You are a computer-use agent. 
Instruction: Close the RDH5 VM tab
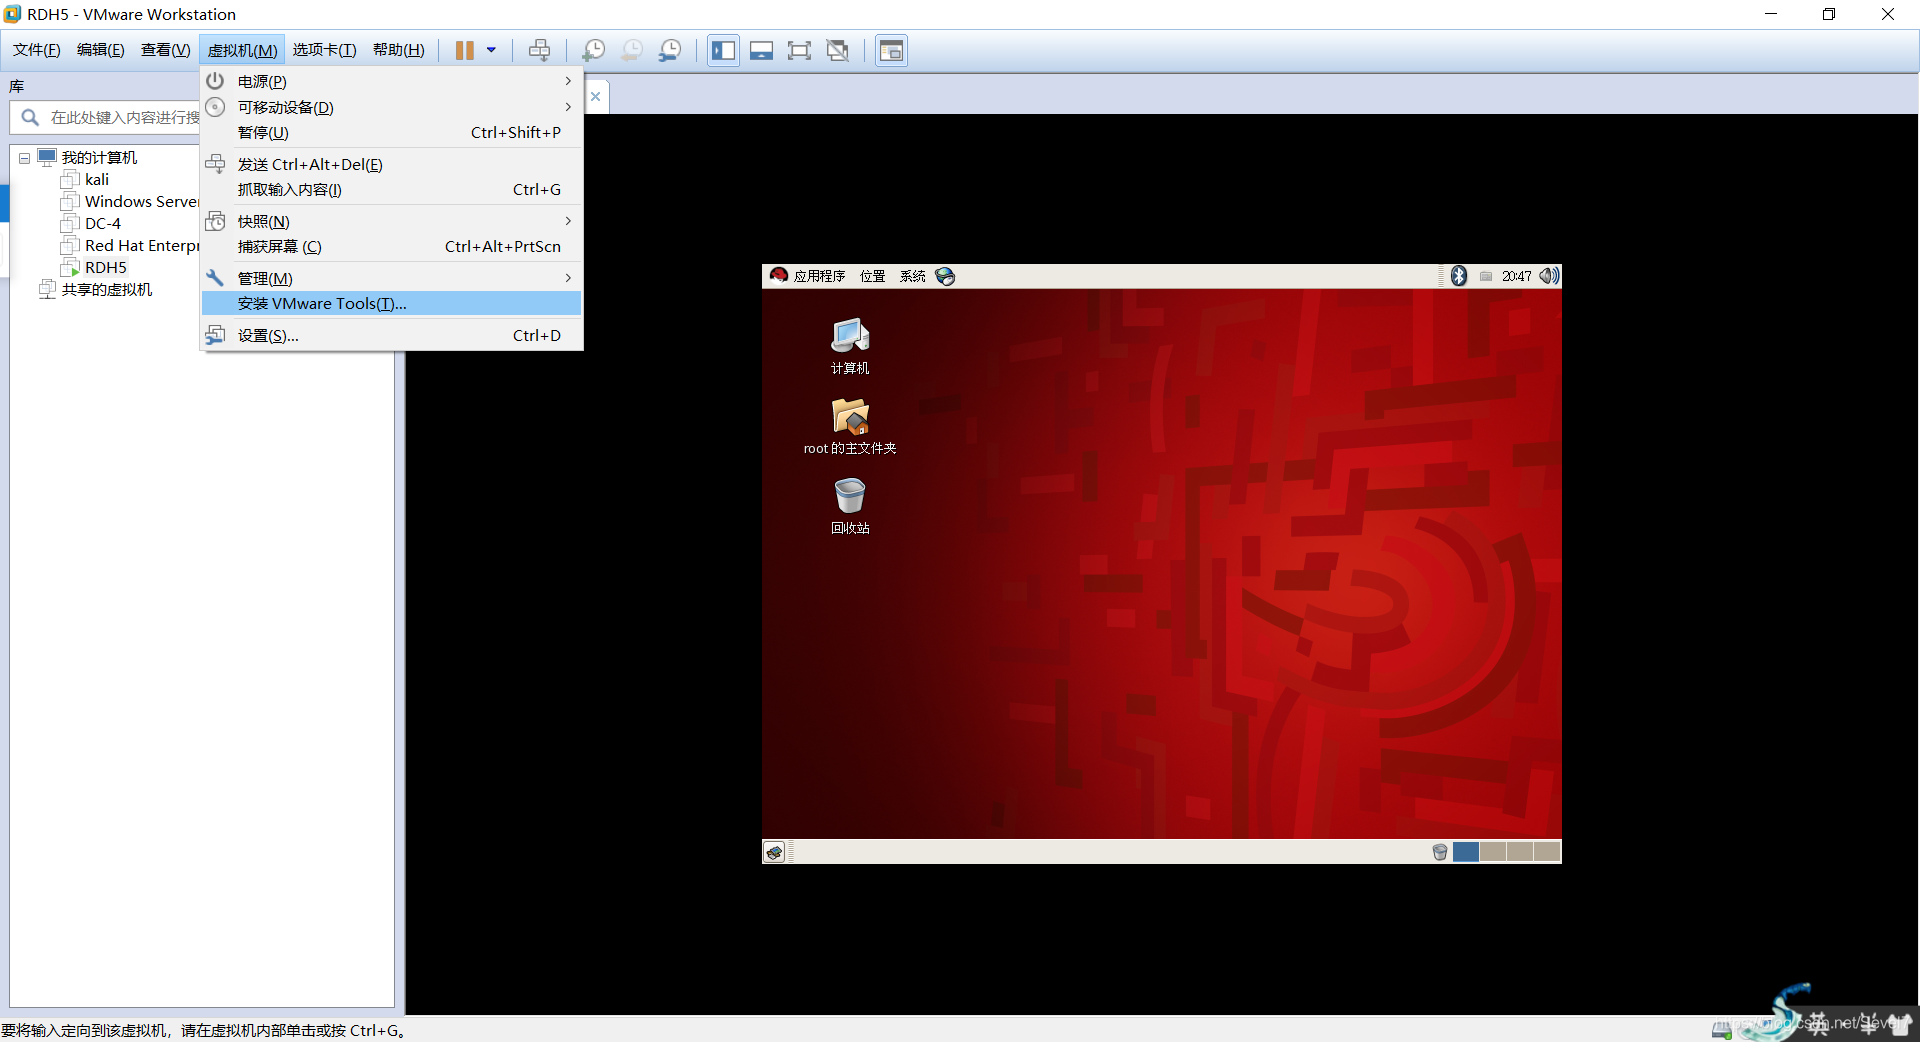click(x=595, y=97)
